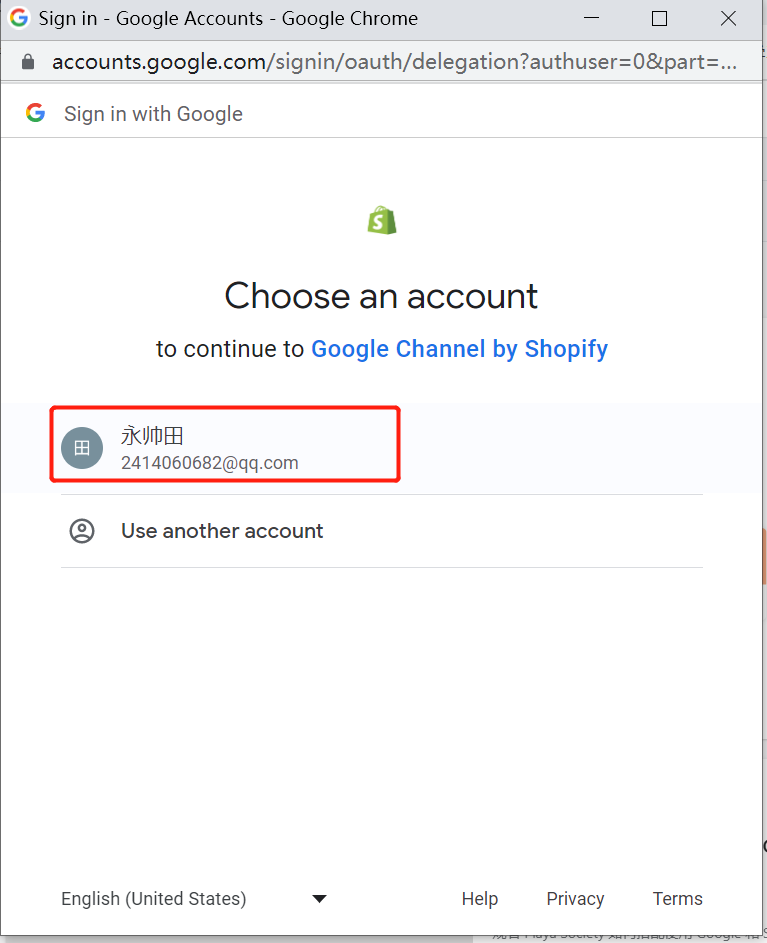Close the Sign in Chrome window
Viewport: 767px width, 943px height.
point(728,19)
